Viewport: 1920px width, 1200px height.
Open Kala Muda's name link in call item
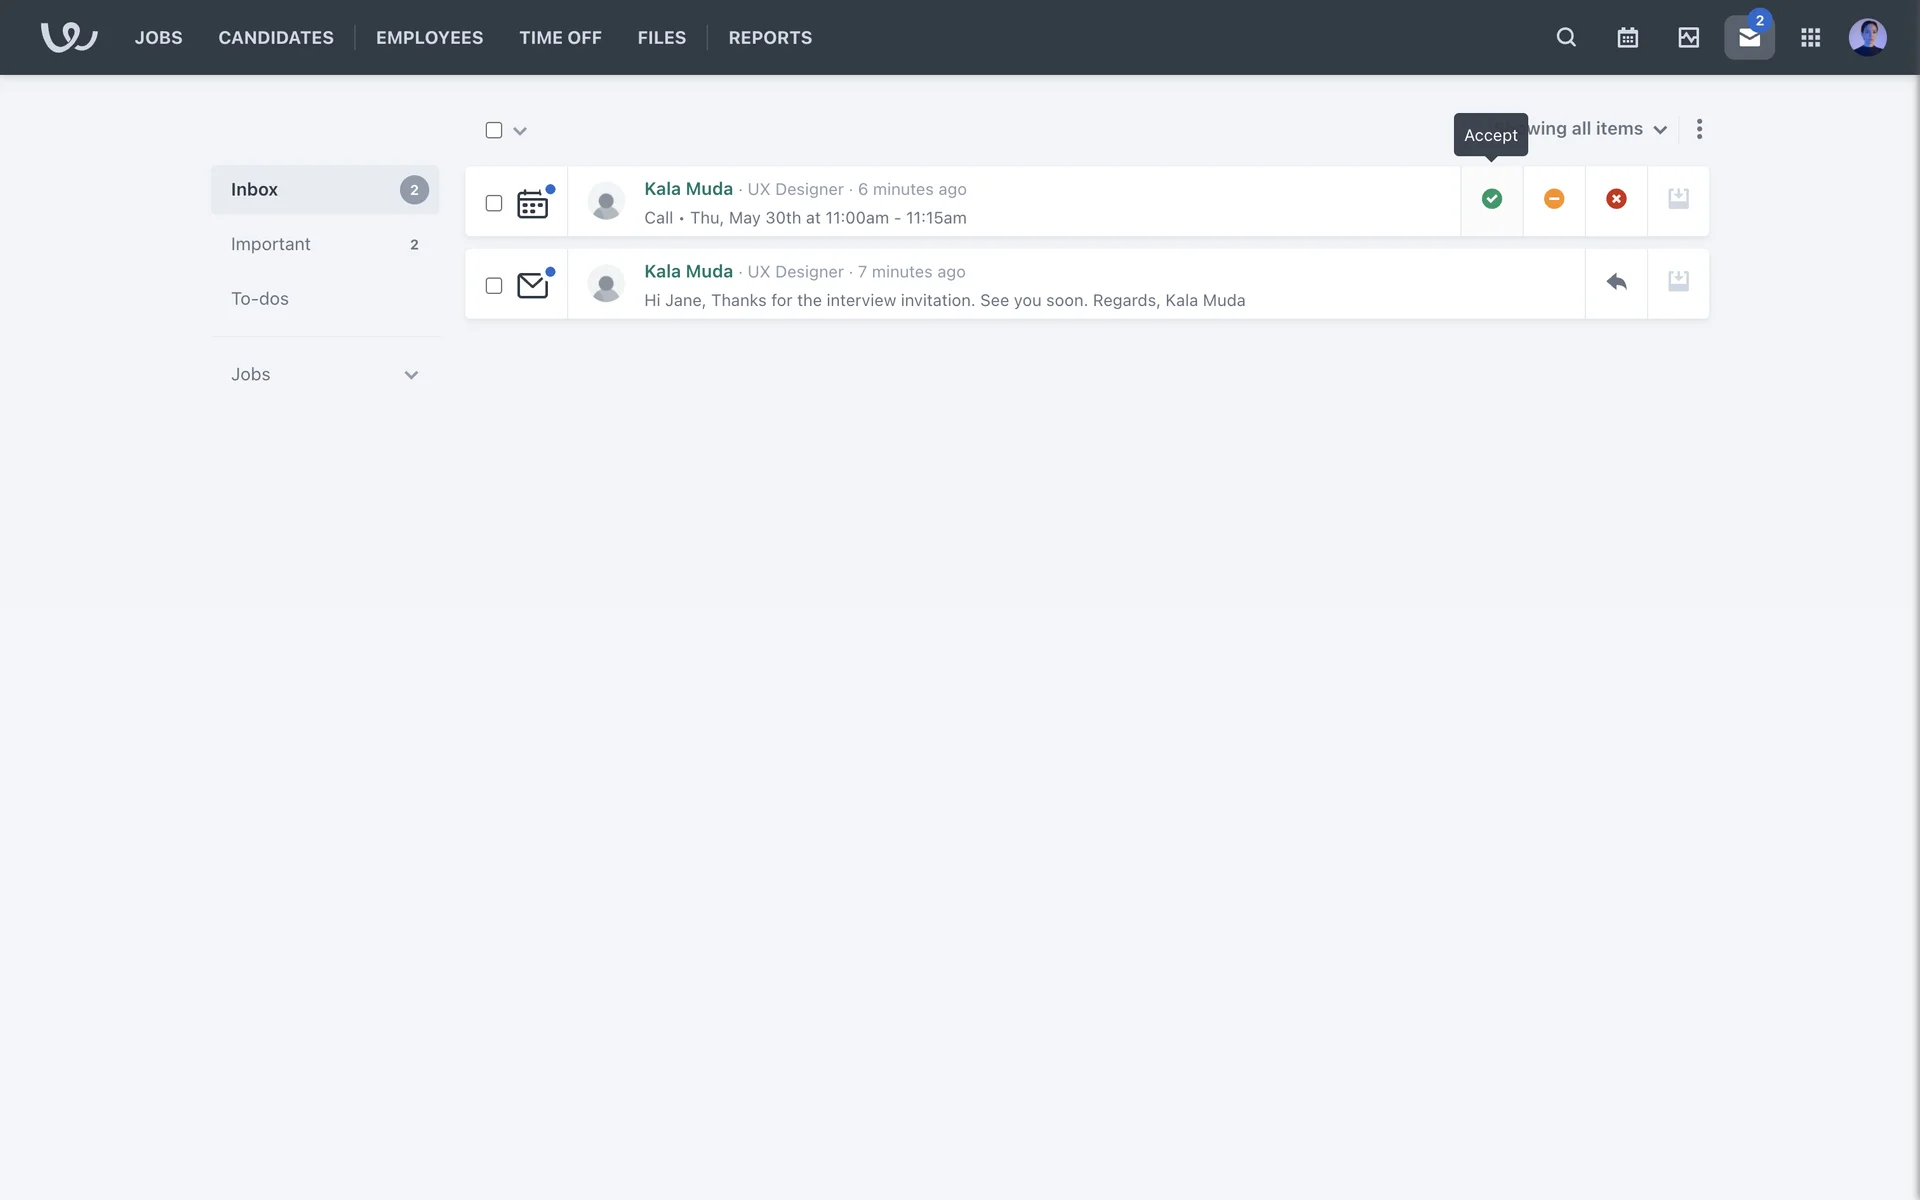pyautogui.click(x=688, y=189)
